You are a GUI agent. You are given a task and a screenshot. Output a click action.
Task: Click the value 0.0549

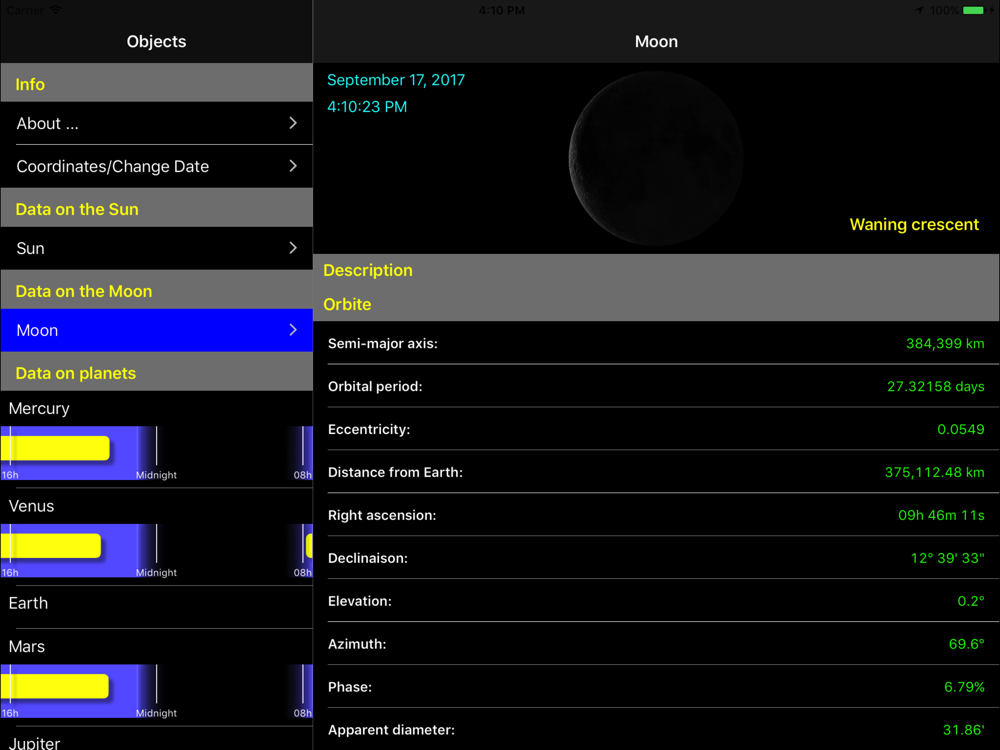coord(960,429)
